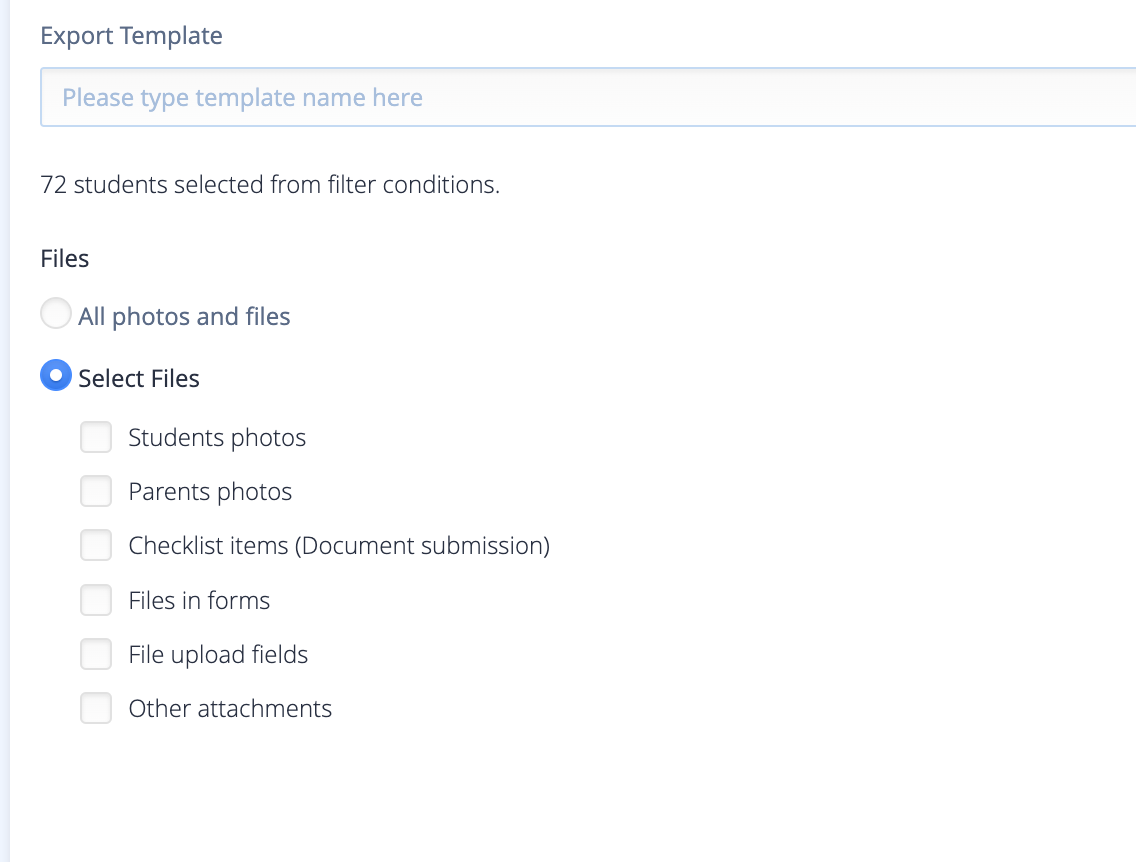Screen dimensions: 1136x862
Task: Toggle the Files in forms checkbox
Action: pyautogui.click(x=96, y=600)
